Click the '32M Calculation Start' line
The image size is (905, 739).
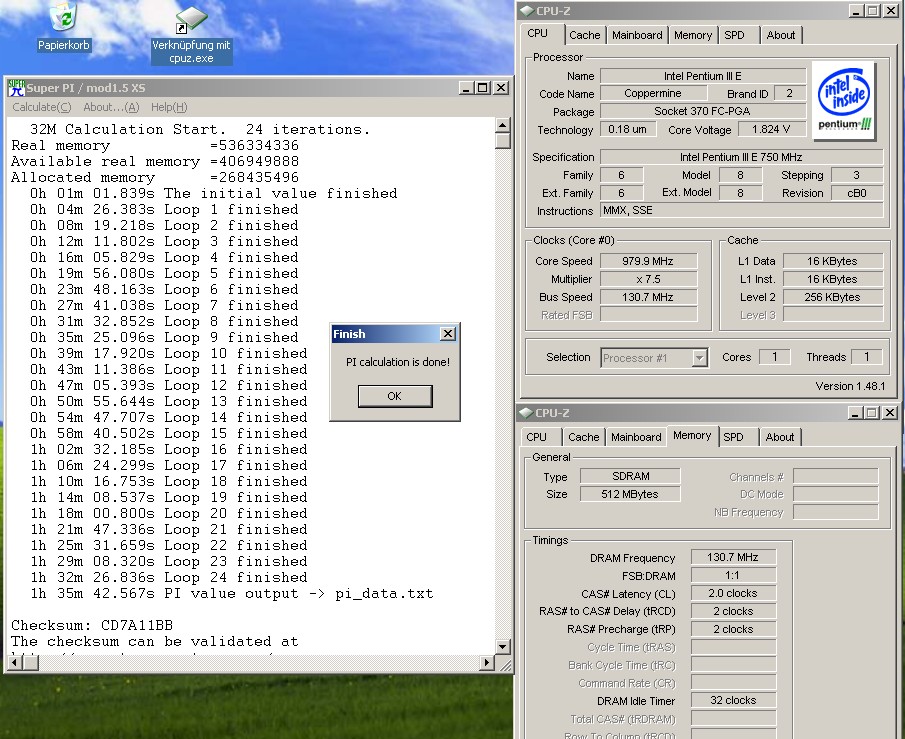coord(200,129)
